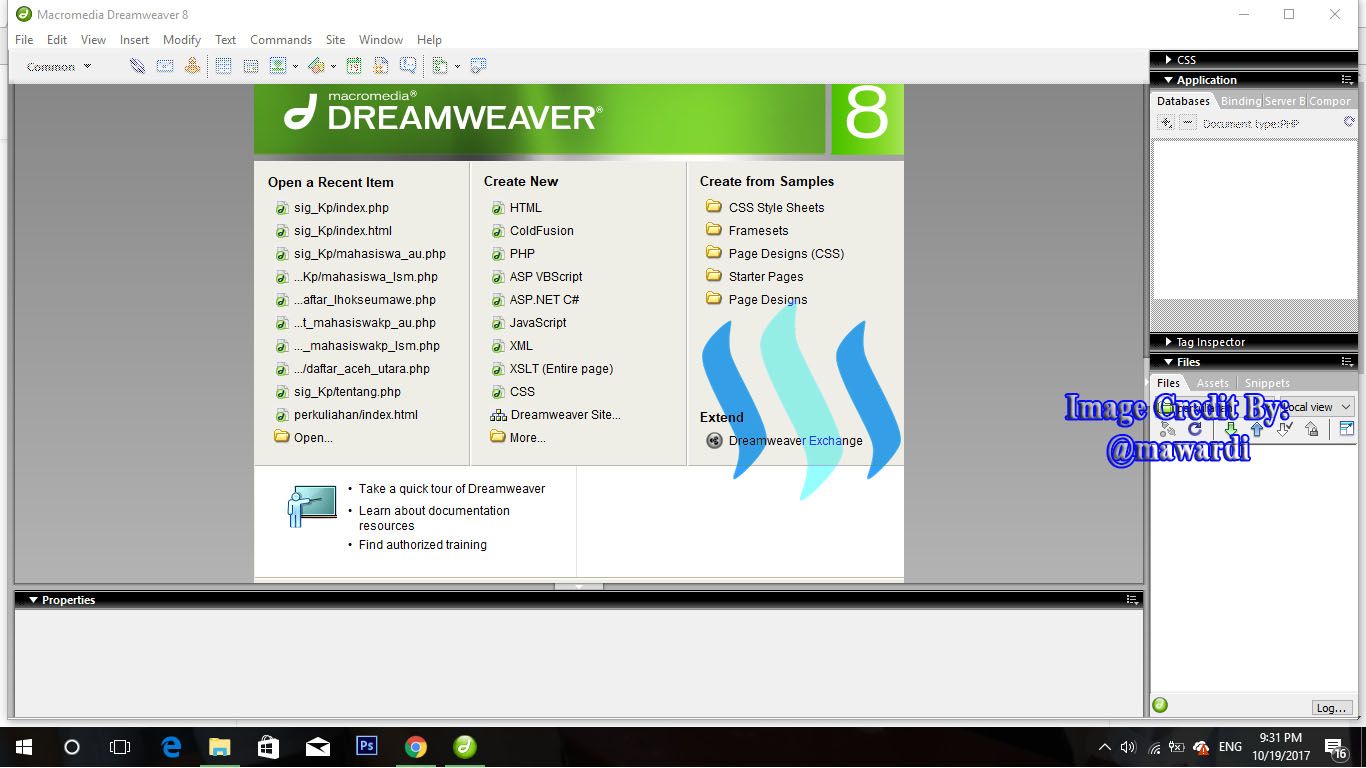This screenshot has height=768, width=1366.
Task: Open the CSS Style Sheets samples folder
Action: 765,208
